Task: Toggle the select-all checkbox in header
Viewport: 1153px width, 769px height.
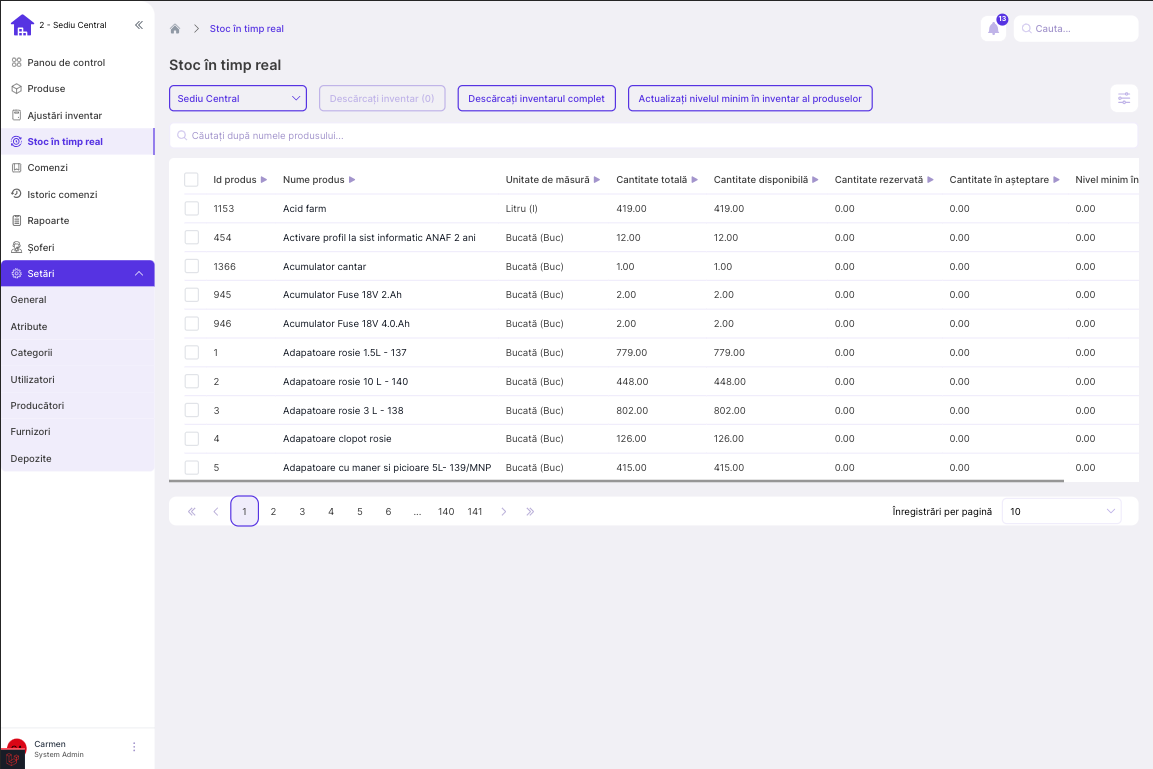Action: pyautogui.click(x=191, y=180)
